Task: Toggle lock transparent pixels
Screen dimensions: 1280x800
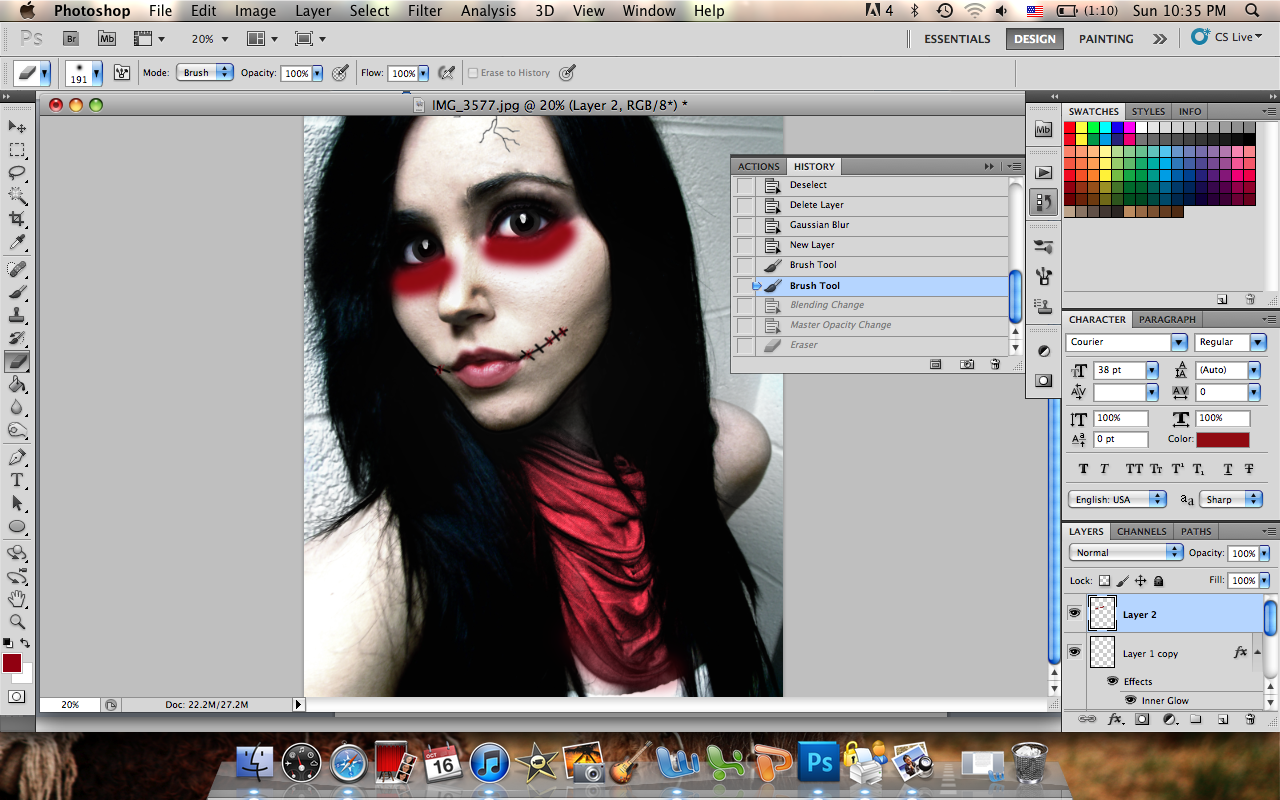Action: [x=1104, y=581]
